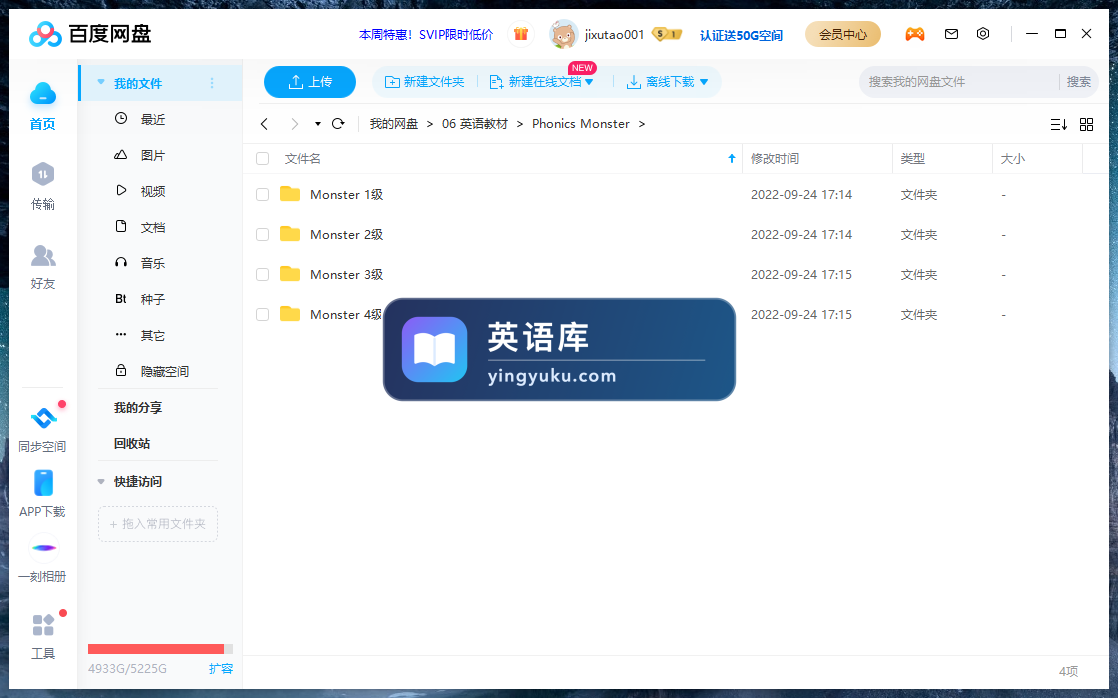Open APP下载 in sidebar
This screenshot has height=698, width=1118.
pyautogui.click(x=43, y=493)
